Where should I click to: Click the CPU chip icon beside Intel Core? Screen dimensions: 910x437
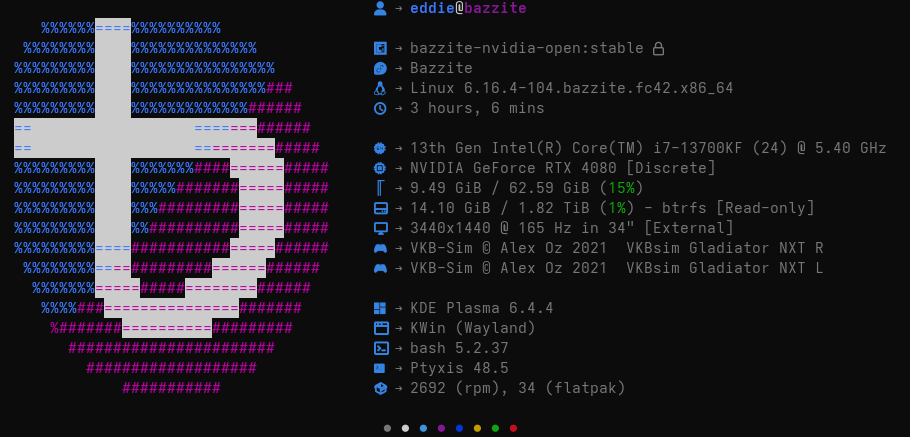[380, 148]
